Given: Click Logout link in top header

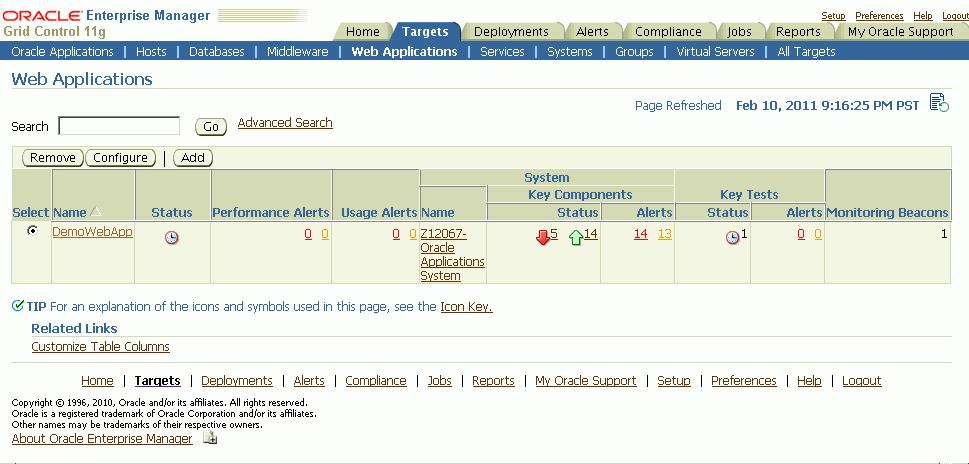Looking at the screenshot, I should click(955, 16).
